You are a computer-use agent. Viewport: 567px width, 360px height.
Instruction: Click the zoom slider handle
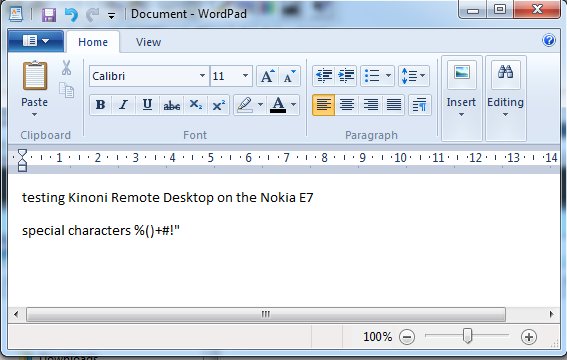(468, 335)
